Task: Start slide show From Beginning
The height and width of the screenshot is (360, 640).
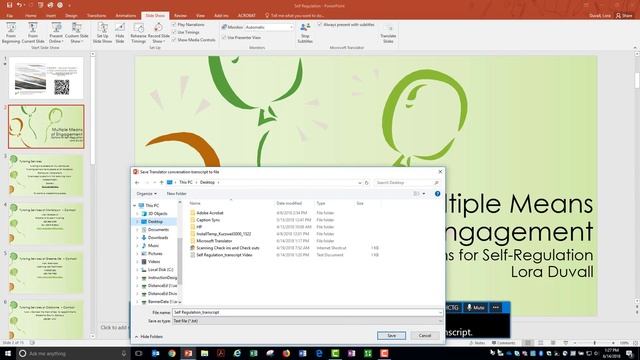Action: pos(11,33)
